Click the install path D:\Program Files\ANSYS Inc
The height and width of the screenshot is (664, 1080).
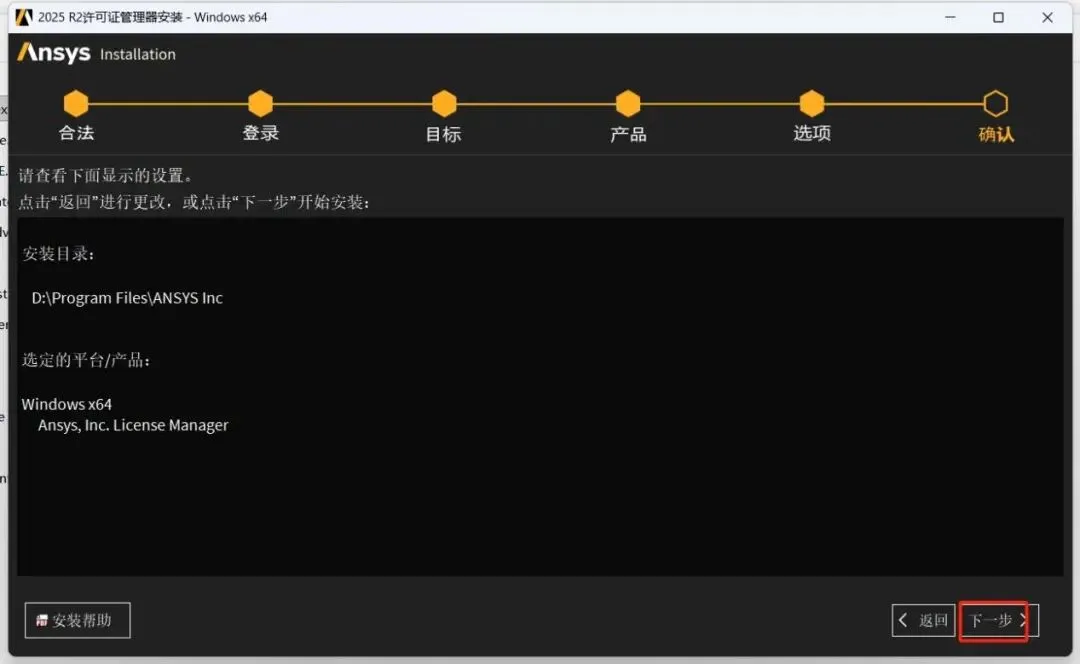(x=127, y=298)
